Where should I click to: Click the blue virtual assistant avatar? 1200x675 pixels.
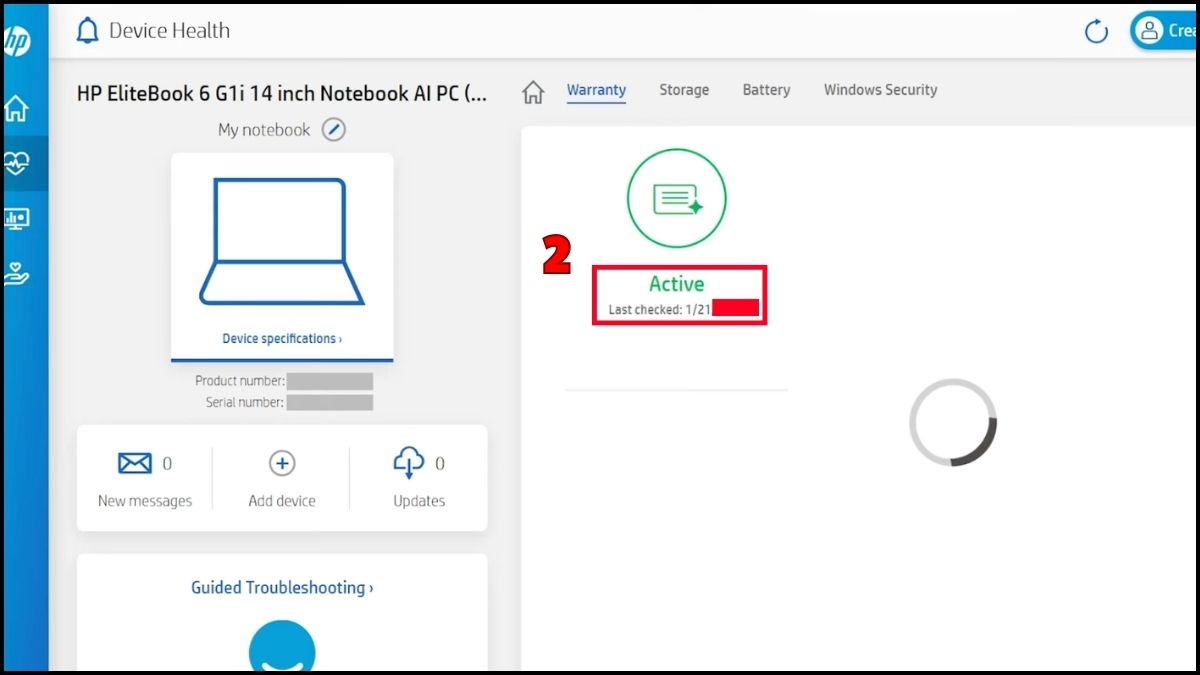tap(282, 647)
